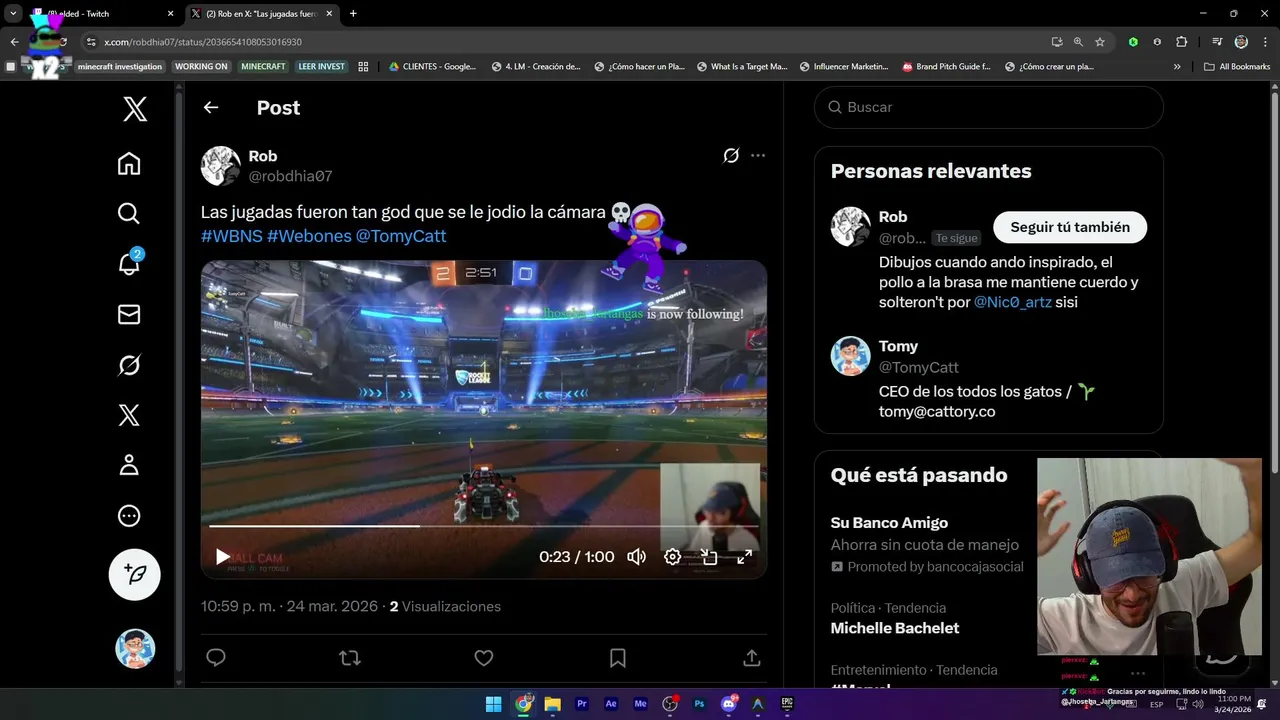Open video settings gear
1280x720 pixels.
673,557
